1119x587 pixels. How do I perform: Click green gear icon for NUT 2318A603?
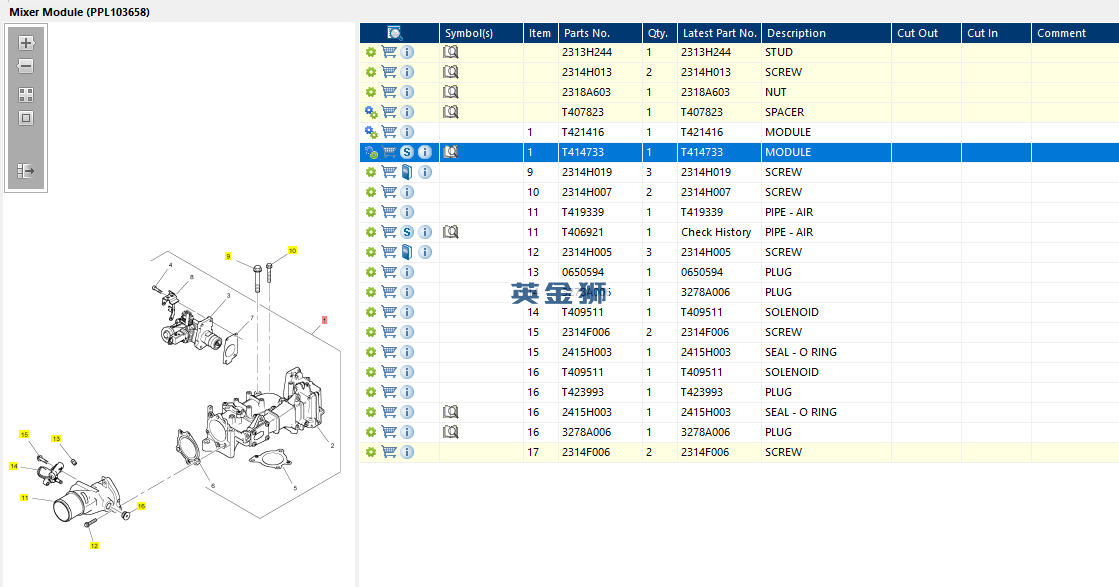(x=370, y=92)
